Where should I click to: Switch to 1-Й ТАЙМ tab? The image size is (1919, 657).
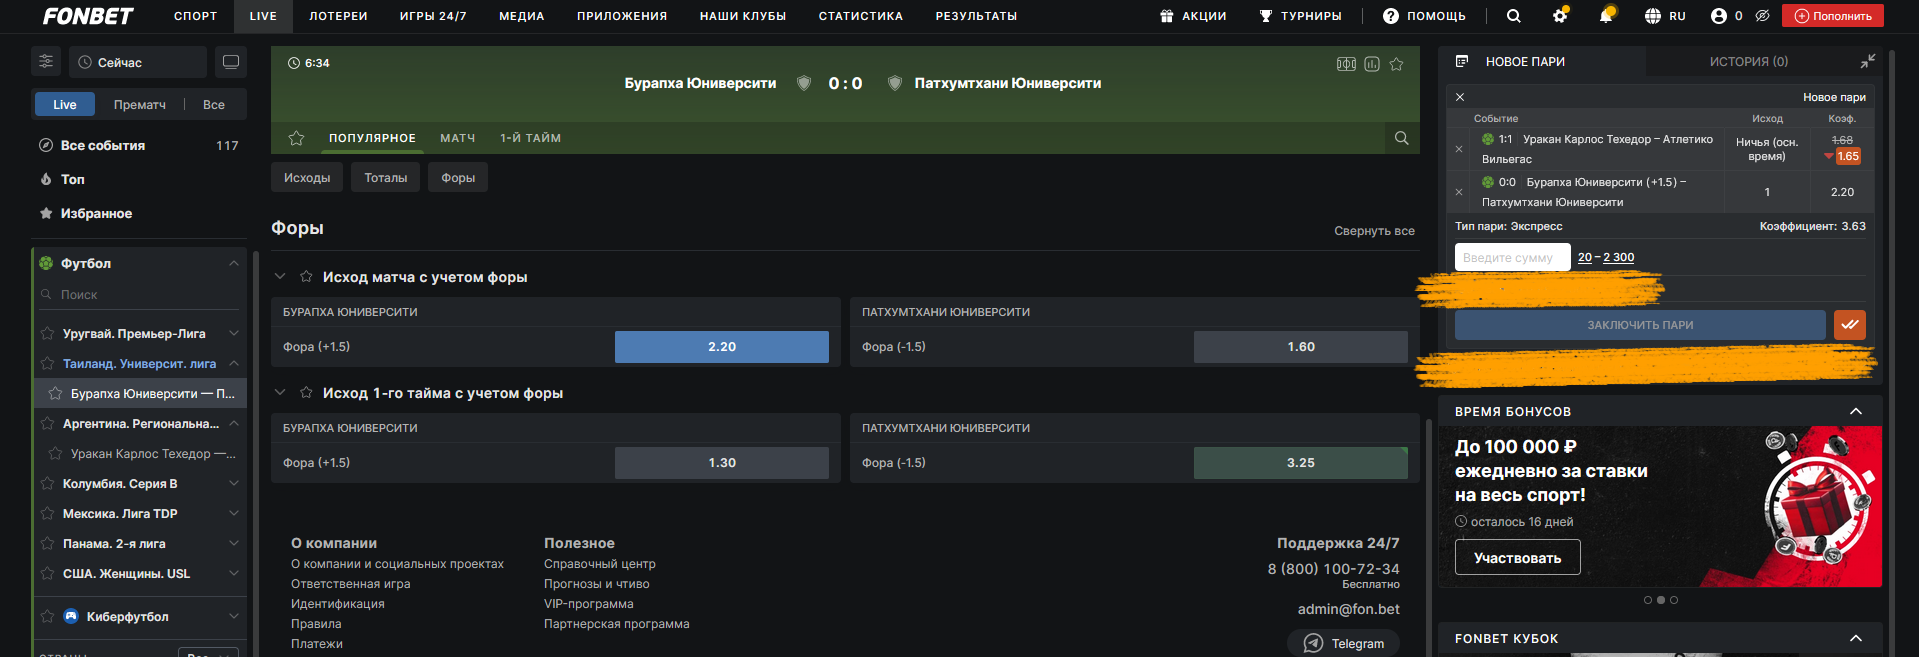pyautogui.click(x=531, y=138)
